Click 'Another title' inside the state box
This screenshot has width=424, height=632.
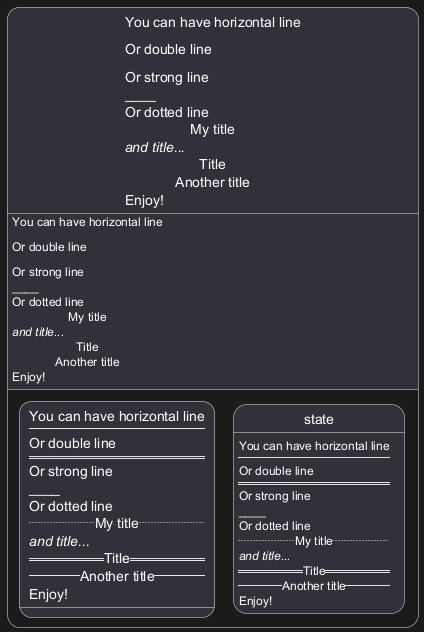314,586
